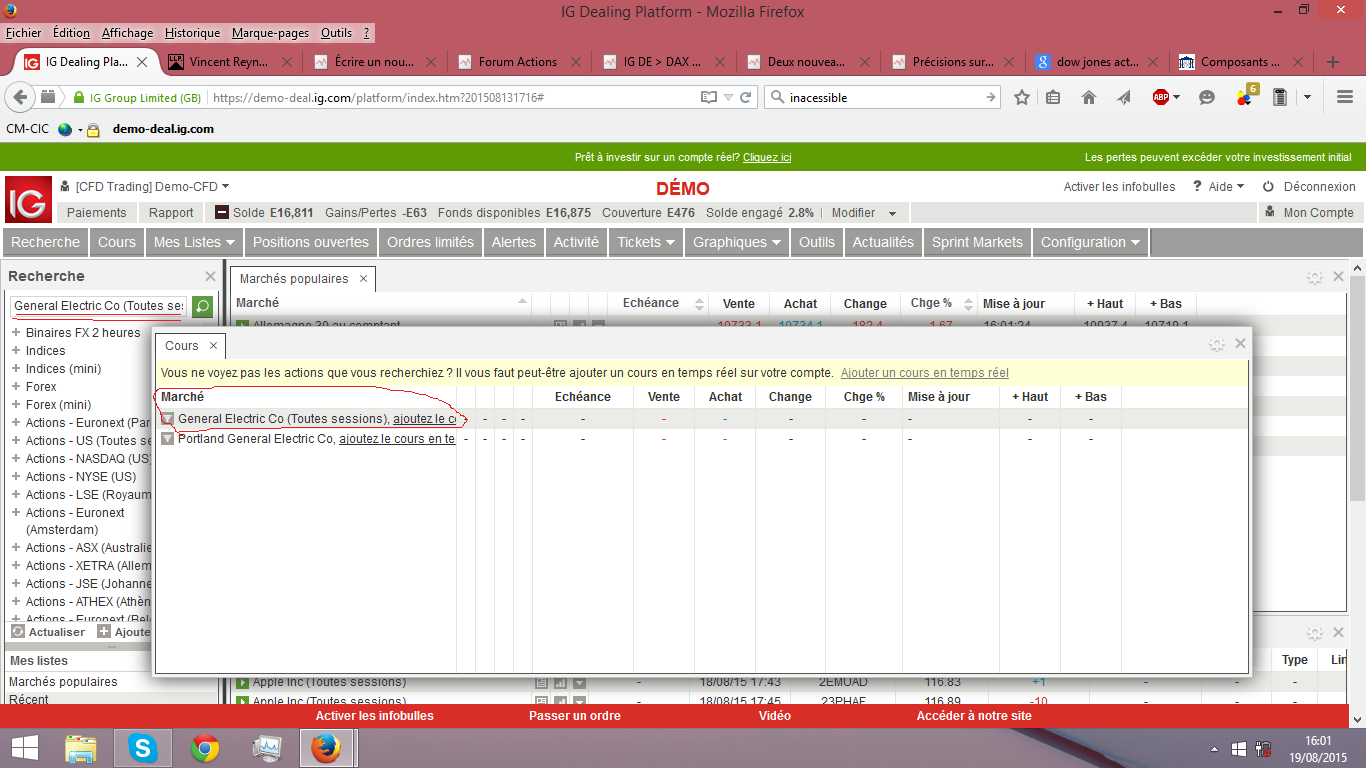Select Marchés populaires in Mes listes
Image resolution: width=1366 pixels, height=768 pixels.
63,682
